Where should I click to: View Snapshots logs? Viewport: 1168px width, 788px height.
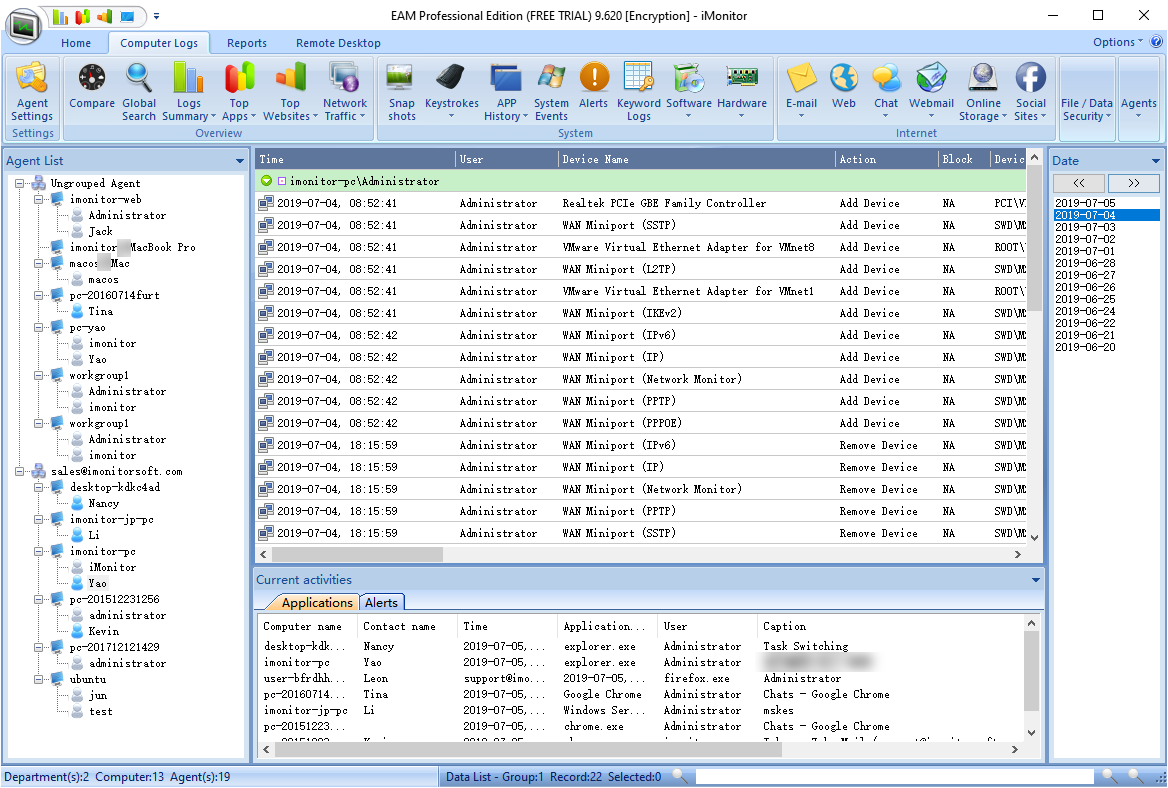(x=402, y=92)
